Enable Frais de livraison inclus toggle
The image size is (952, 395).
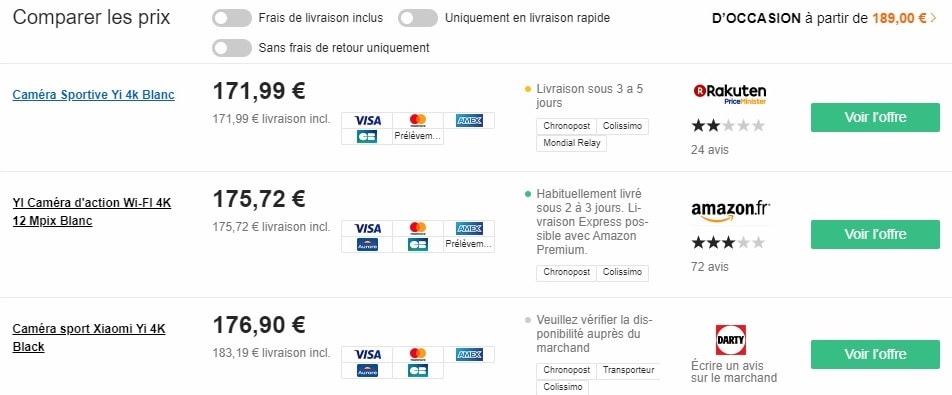(232, 18)
